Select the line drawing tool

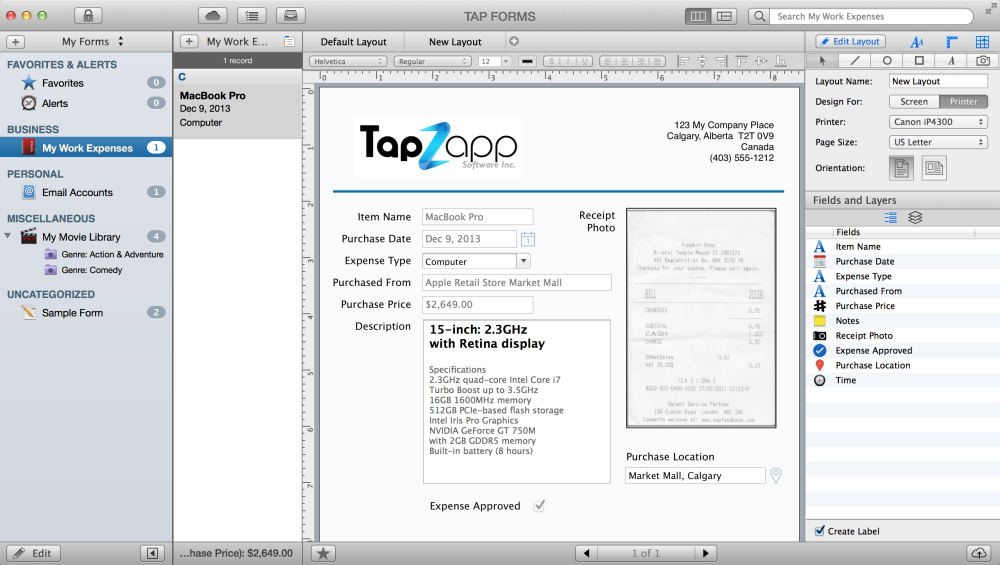[855, 61]
